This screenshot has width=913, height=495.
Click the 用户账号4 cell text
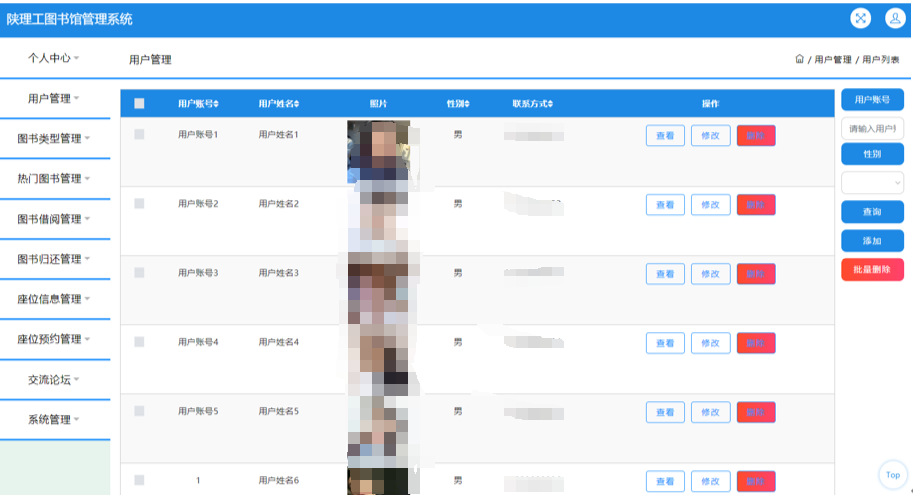198,342
